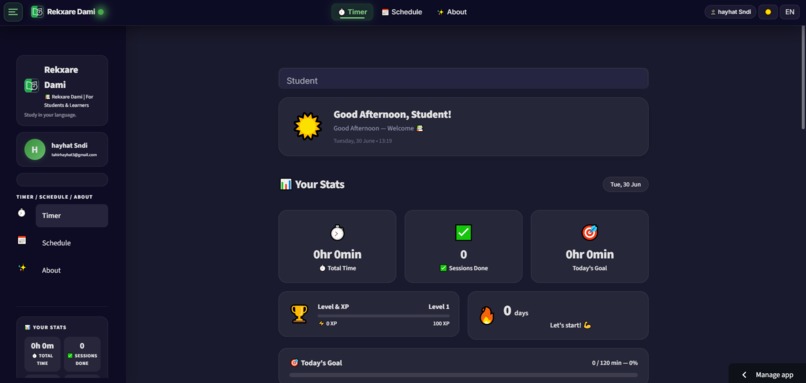806x383 pixels.
Task: Change language with the EN button
Action: coord(790,12)
